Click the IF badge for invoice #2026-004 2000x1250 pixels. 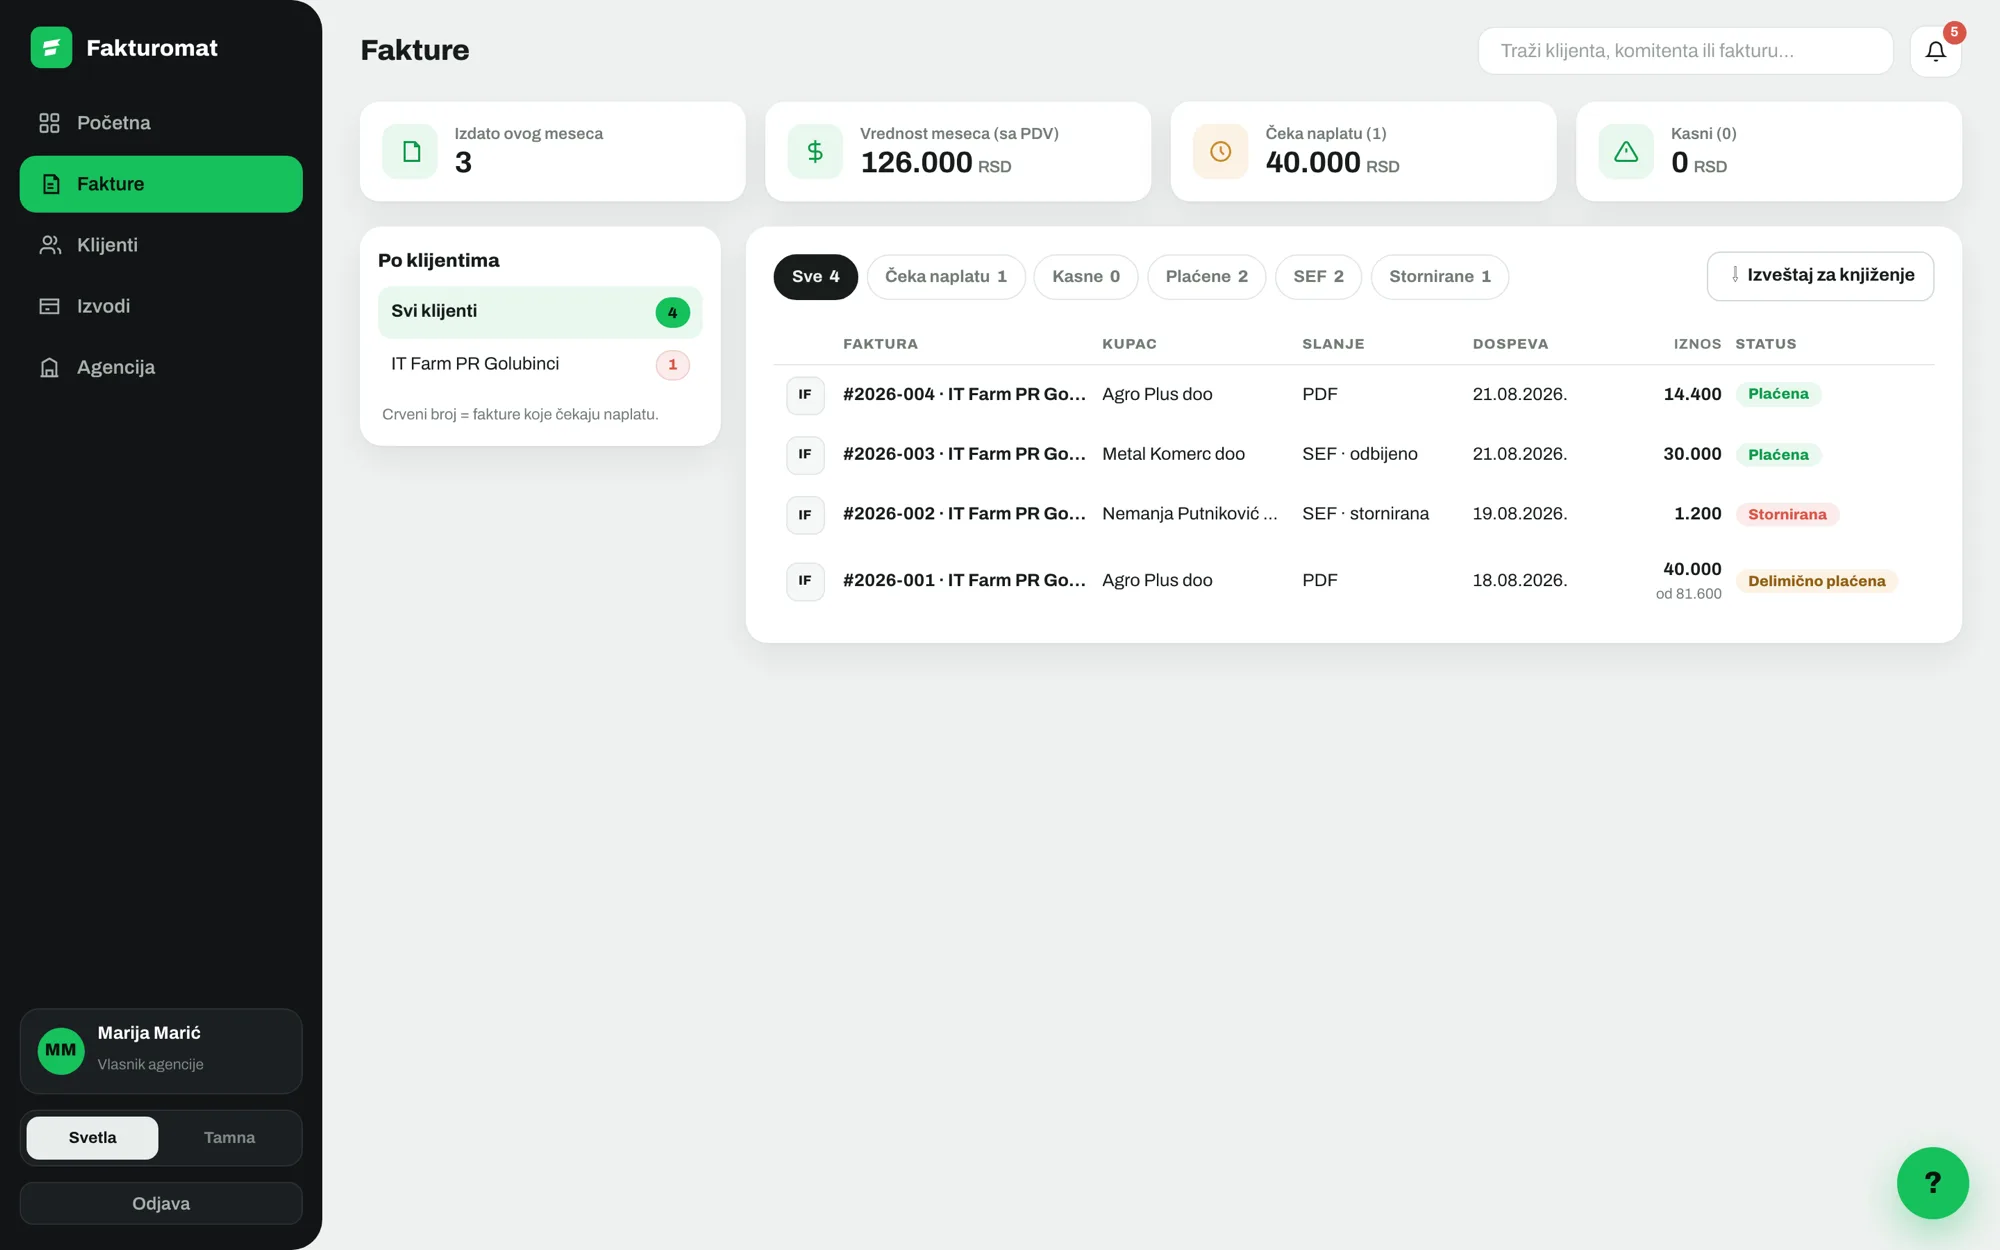(x=805, y=394)
